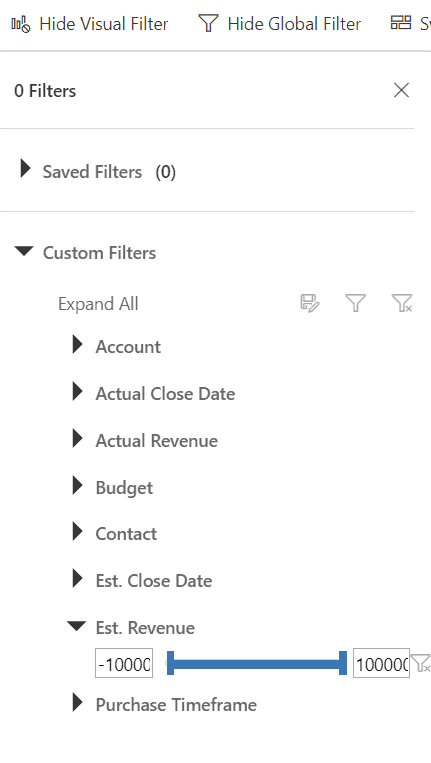Collapse the Est. Revenue filter
Screen dimensions: 431x763
(x=76, y=626)
